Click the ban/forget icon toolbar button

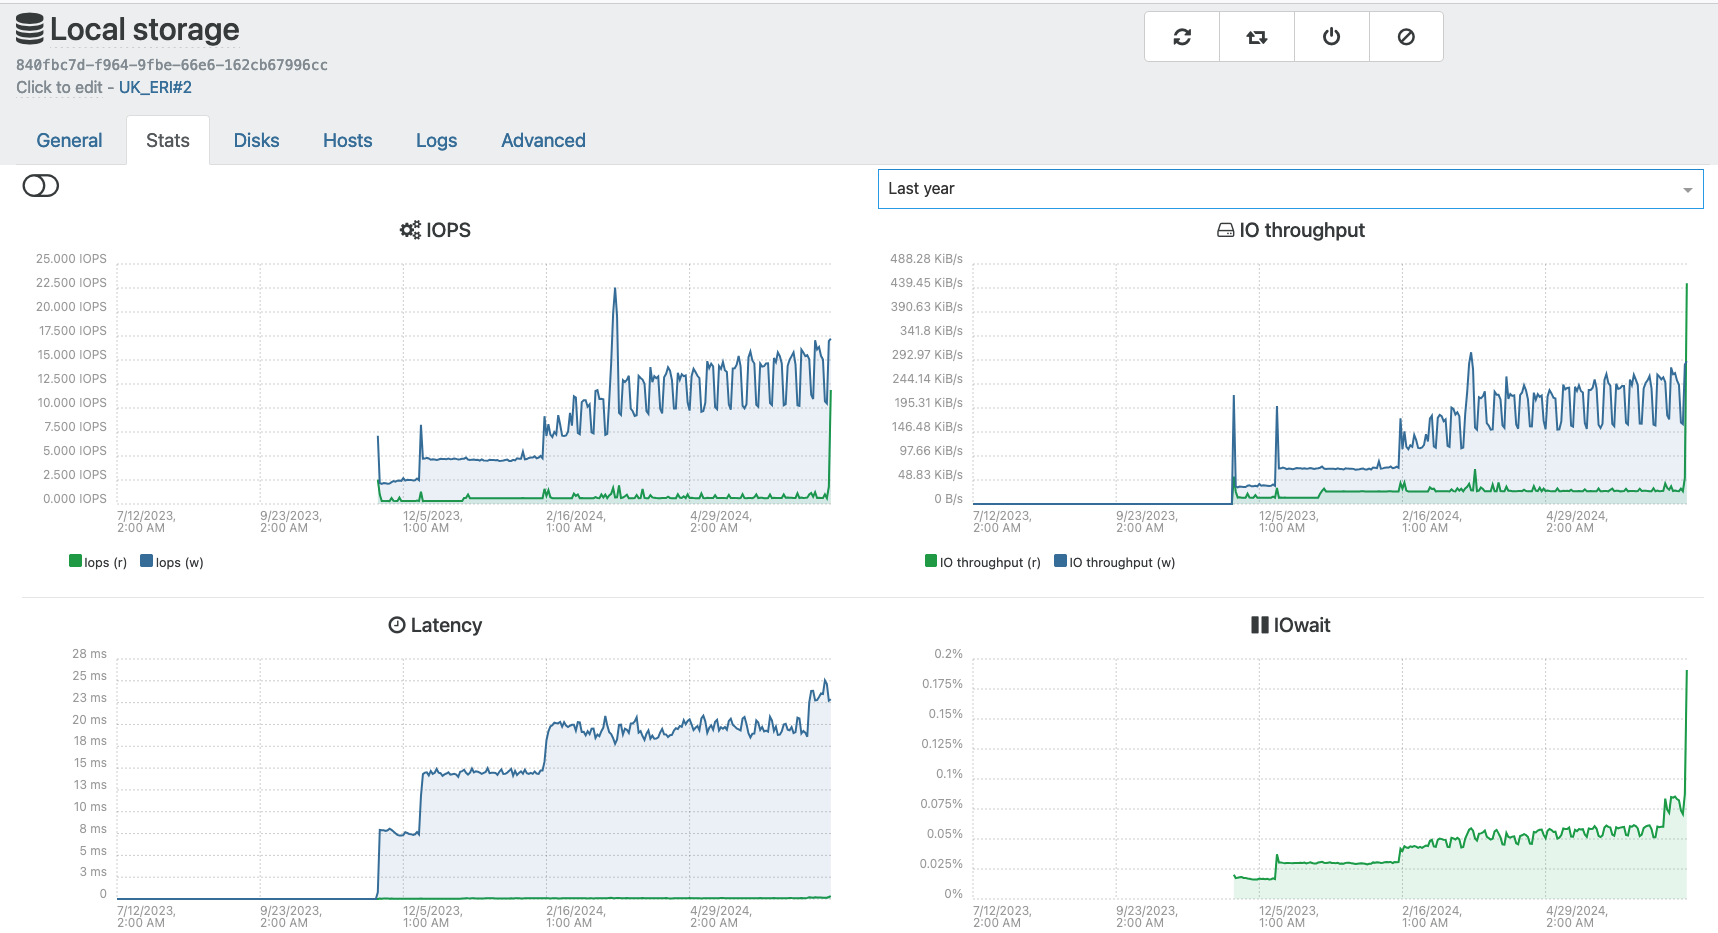point(1406,37)
